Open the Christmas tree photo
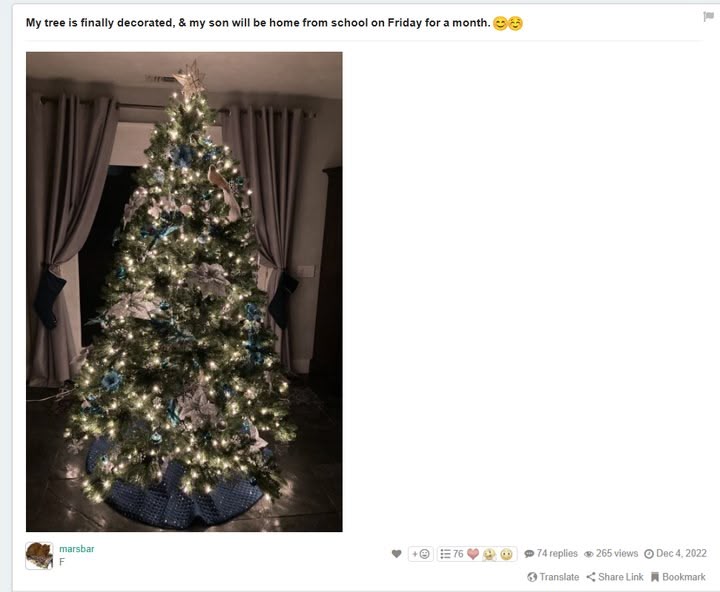The height and width of the screenshot is (592, 720). [x=184, y=292]
